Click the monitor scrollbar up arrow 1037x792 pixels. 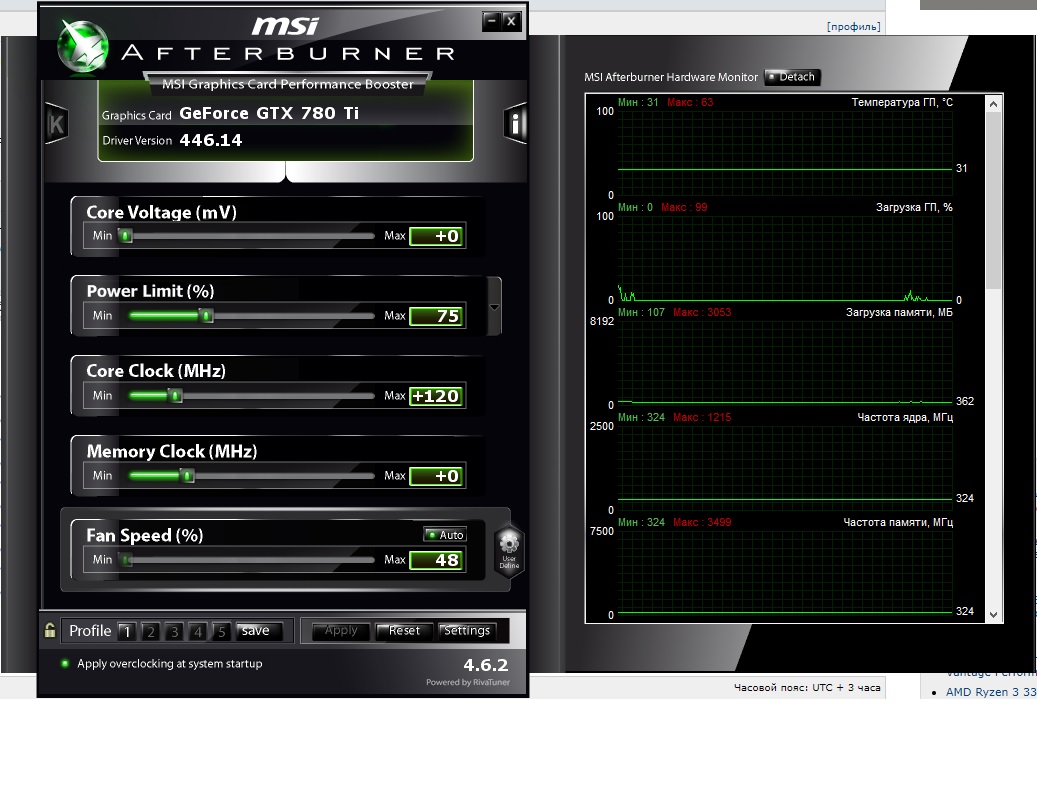click(993, 104)
